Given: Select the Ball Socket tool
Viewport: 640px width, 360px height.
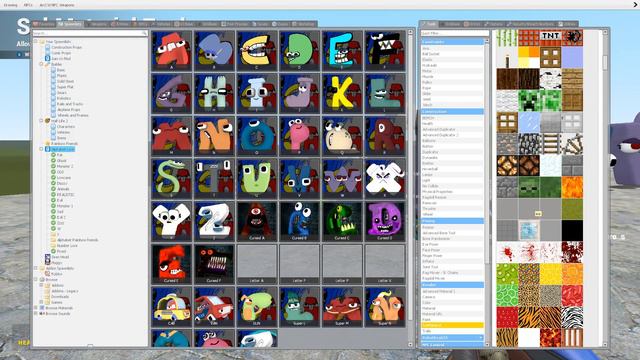Looking at the screenshot, I should click(452, 54).
